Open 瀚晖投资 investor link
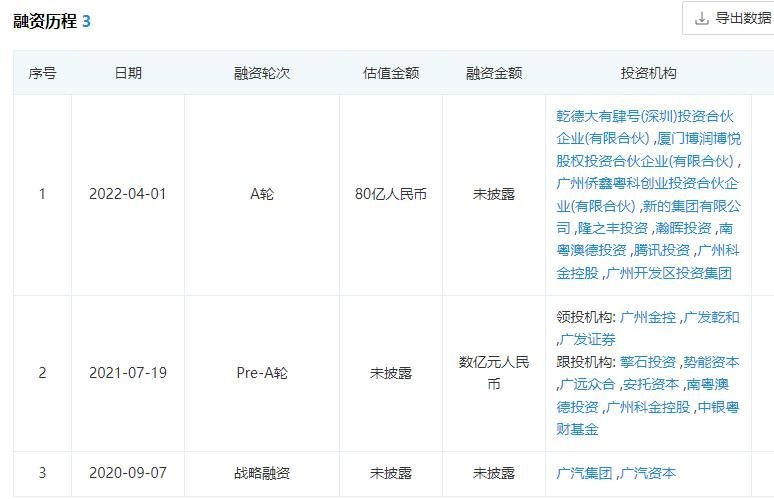 click(x=683, y=228)
